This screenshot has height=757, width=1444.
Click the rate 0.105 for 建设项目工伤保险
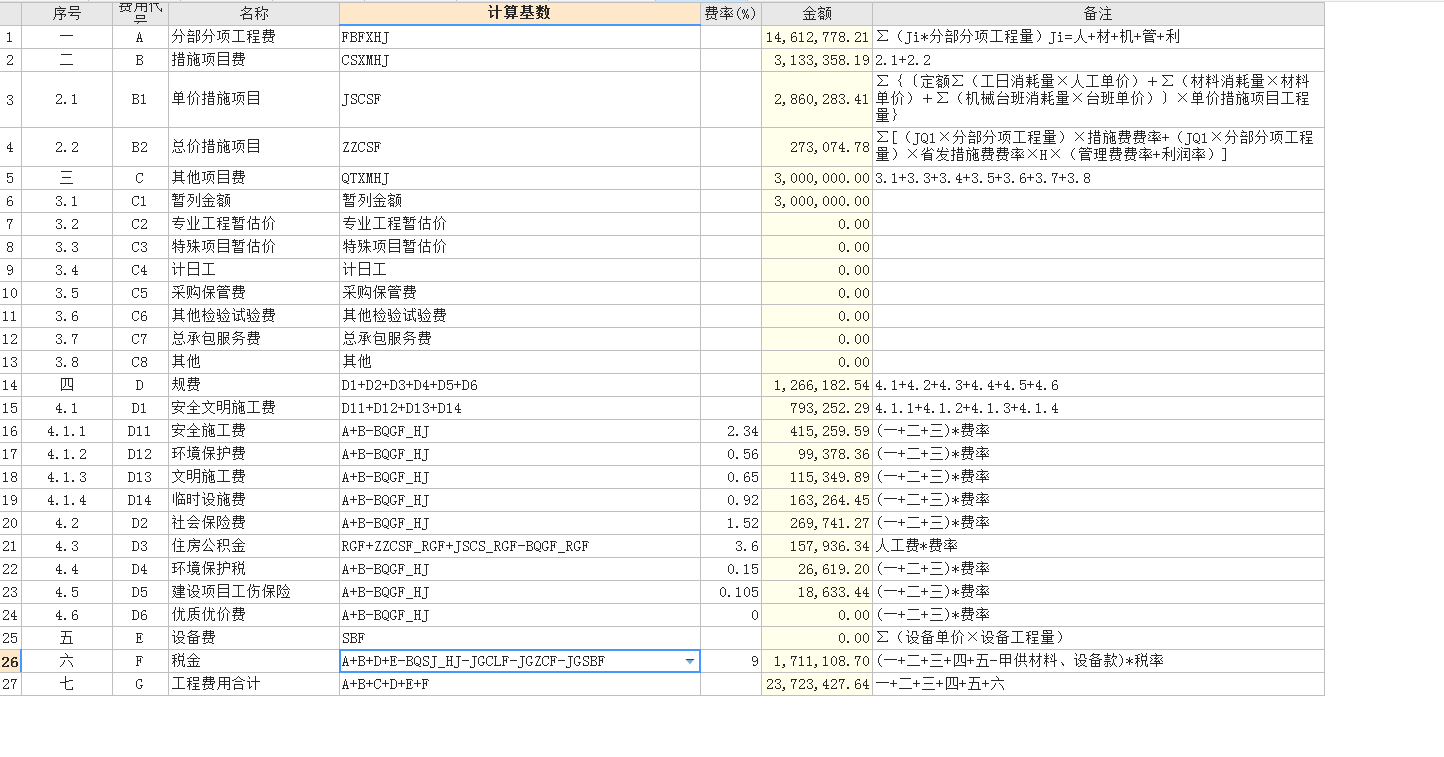(731, 592)
